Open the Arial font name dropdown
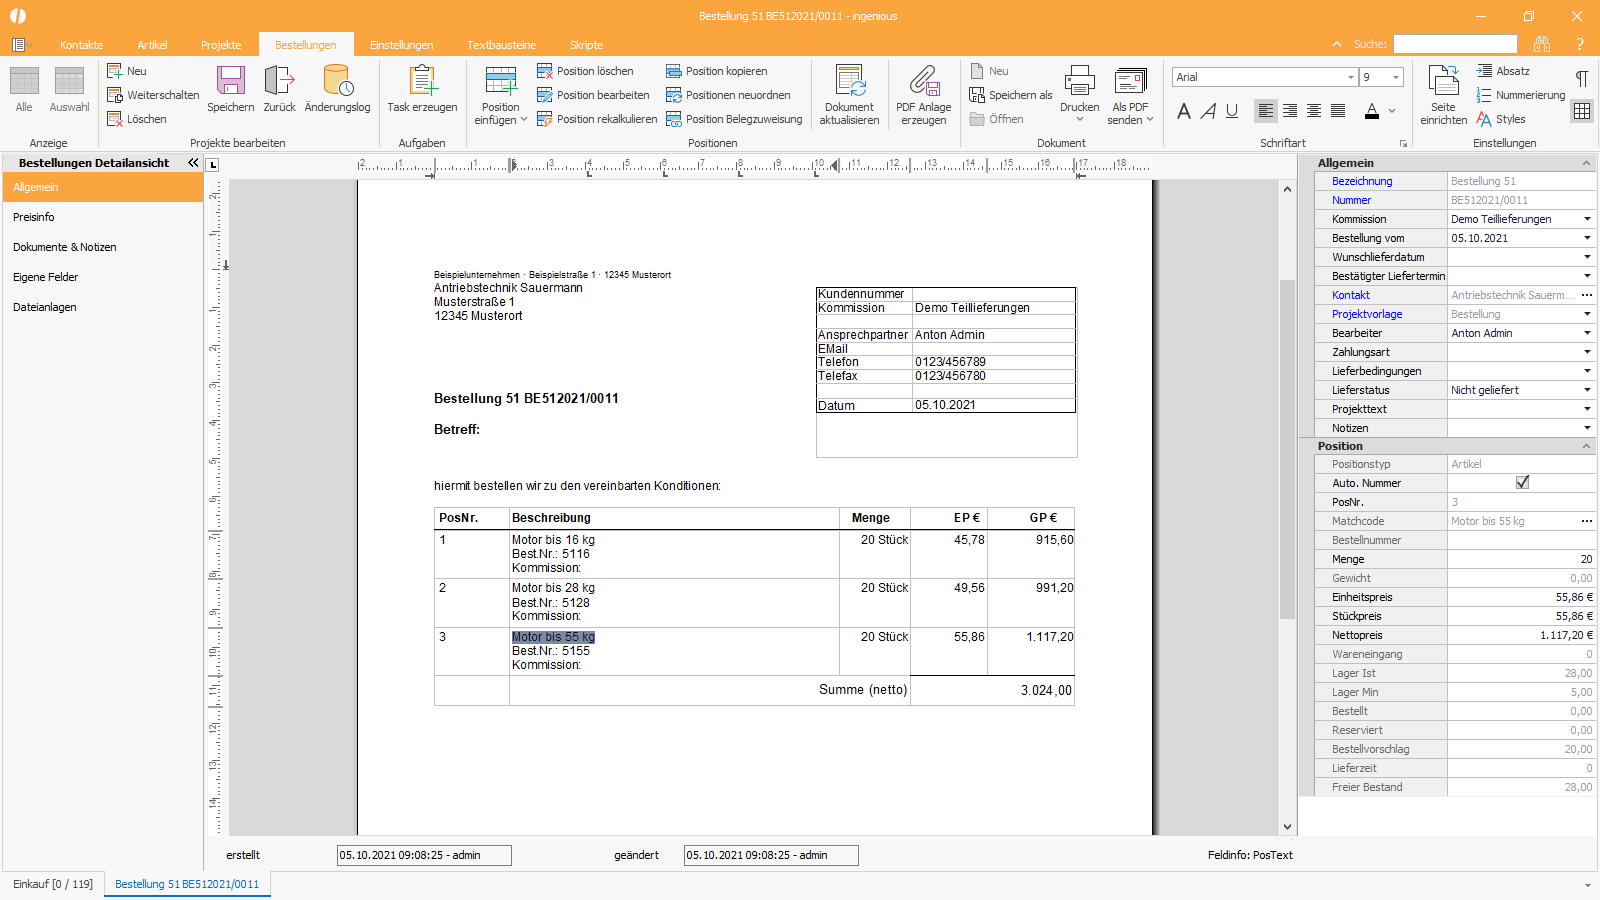The width and height of the screenshot is (1600, 900). click(x=1350, y=77)
